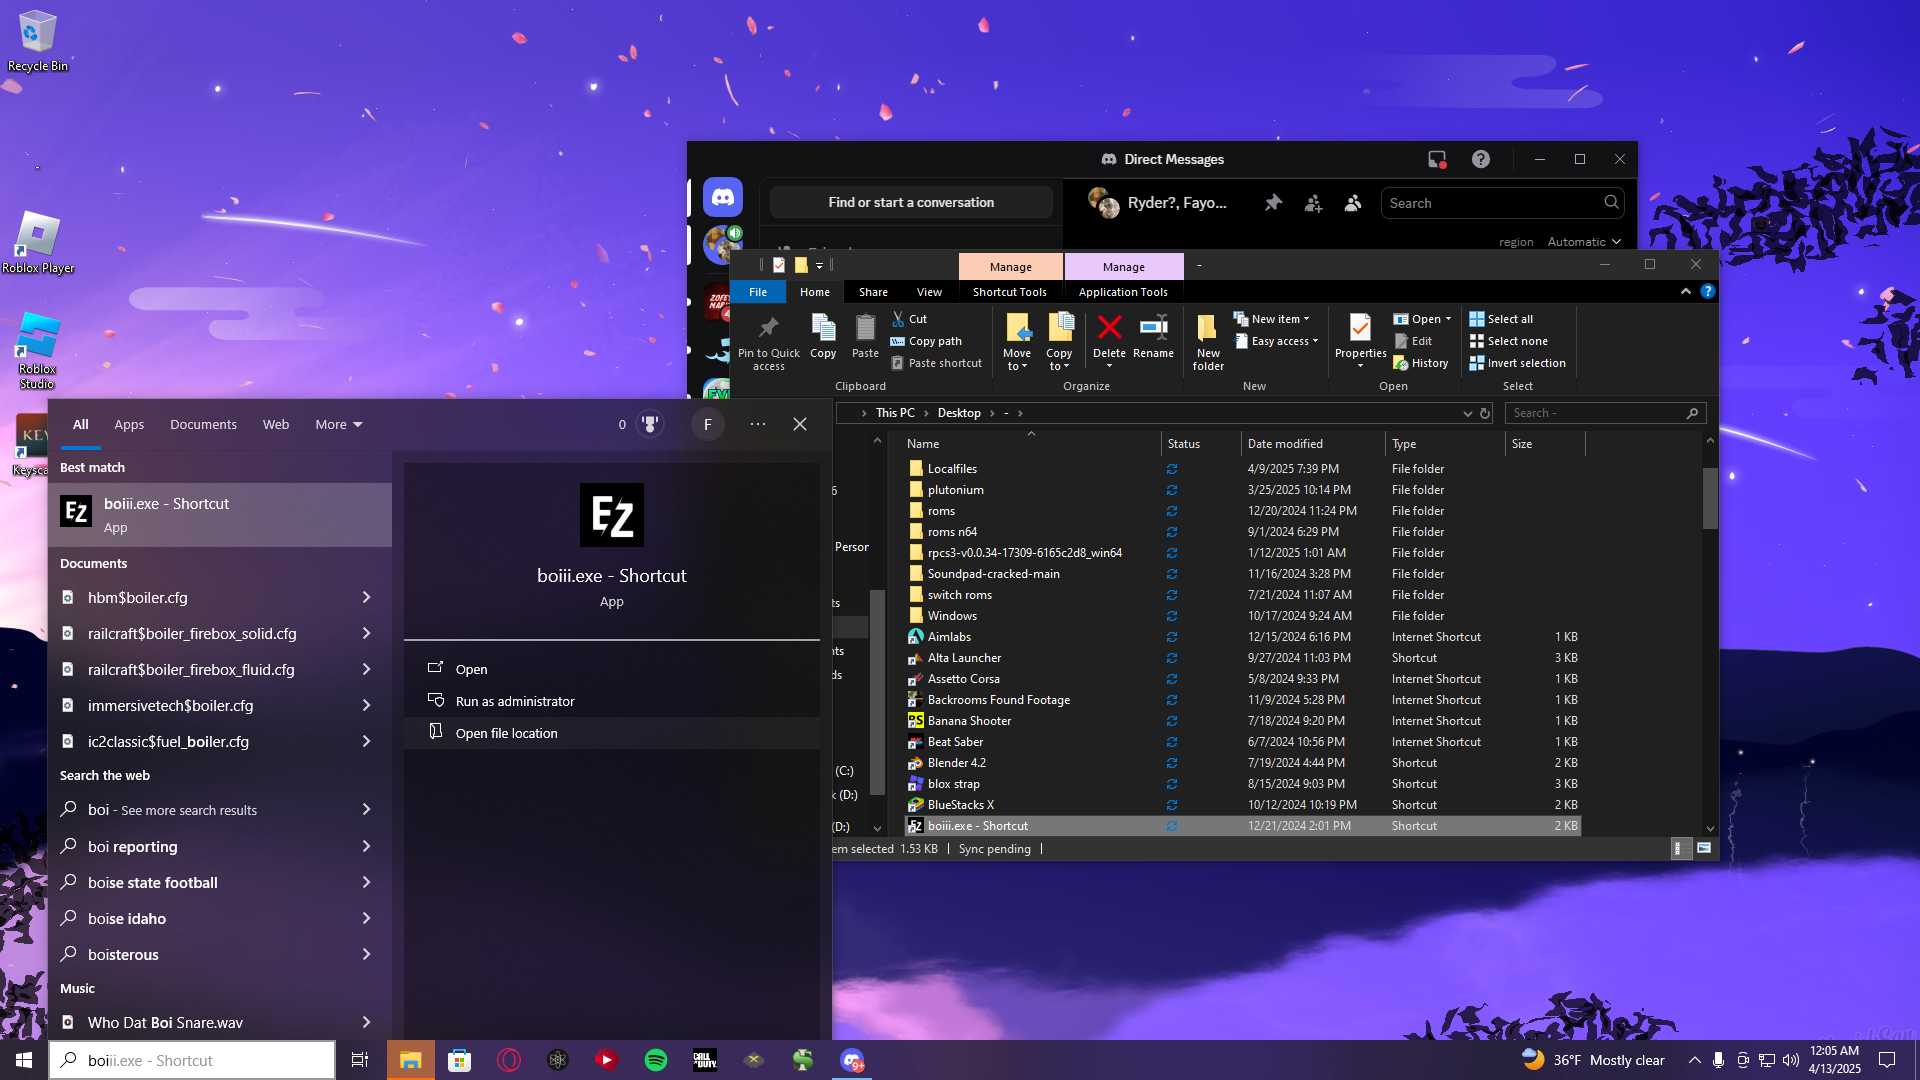This screenshot has width=1920, height=1080.
Task: Open the Discord region Automatic dropdown
Action: coord(1585,241)
